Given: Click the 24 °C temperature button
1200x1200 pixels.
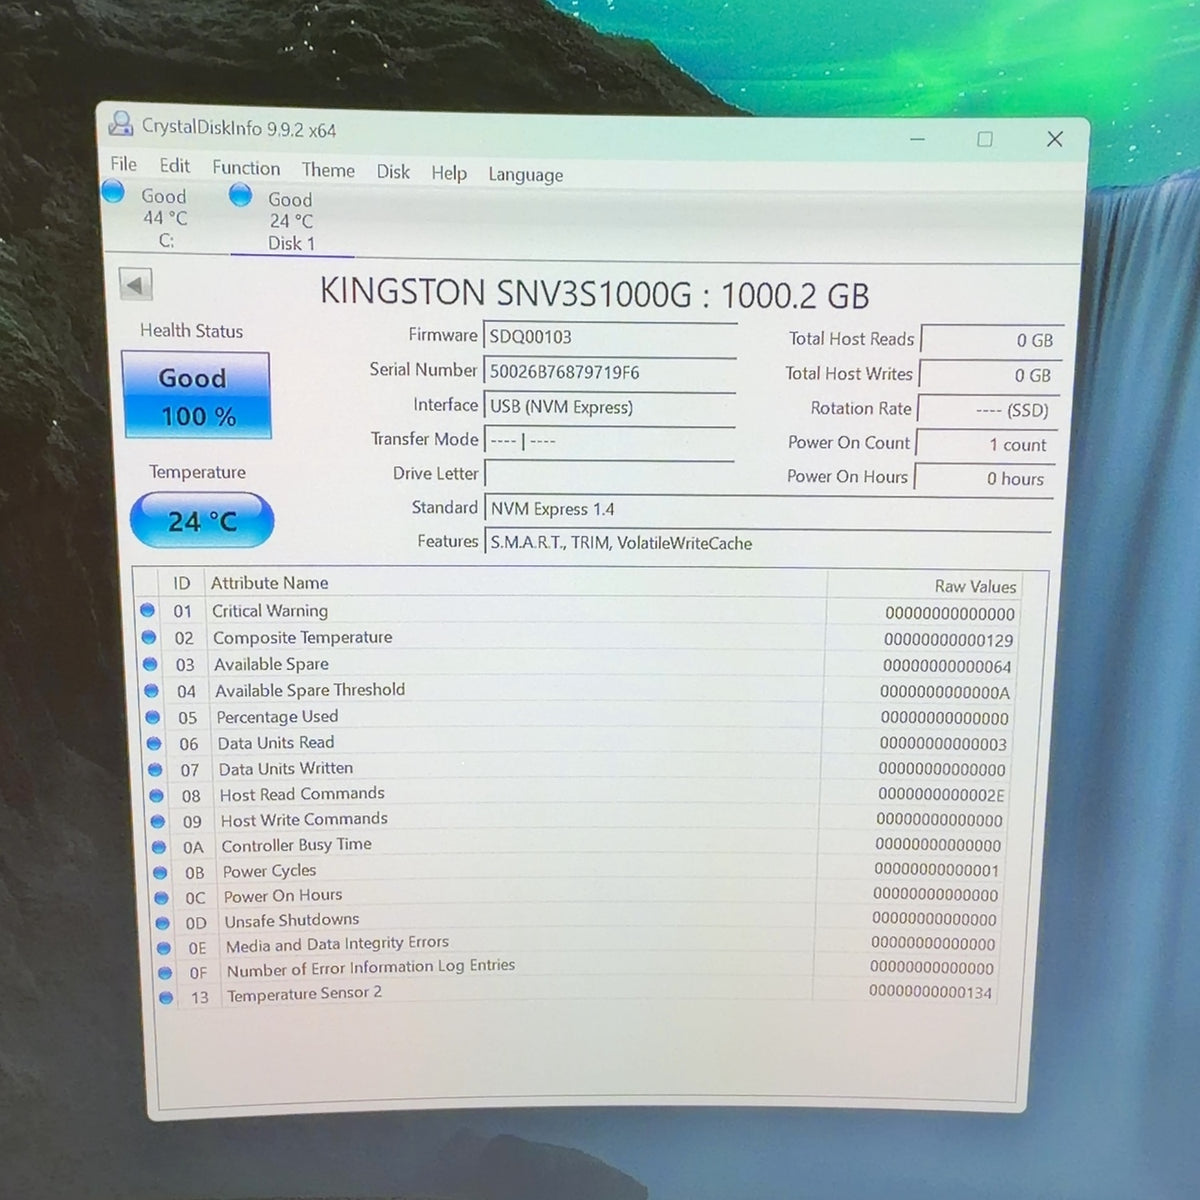Looking at the screenshot, I should point(202,520).
